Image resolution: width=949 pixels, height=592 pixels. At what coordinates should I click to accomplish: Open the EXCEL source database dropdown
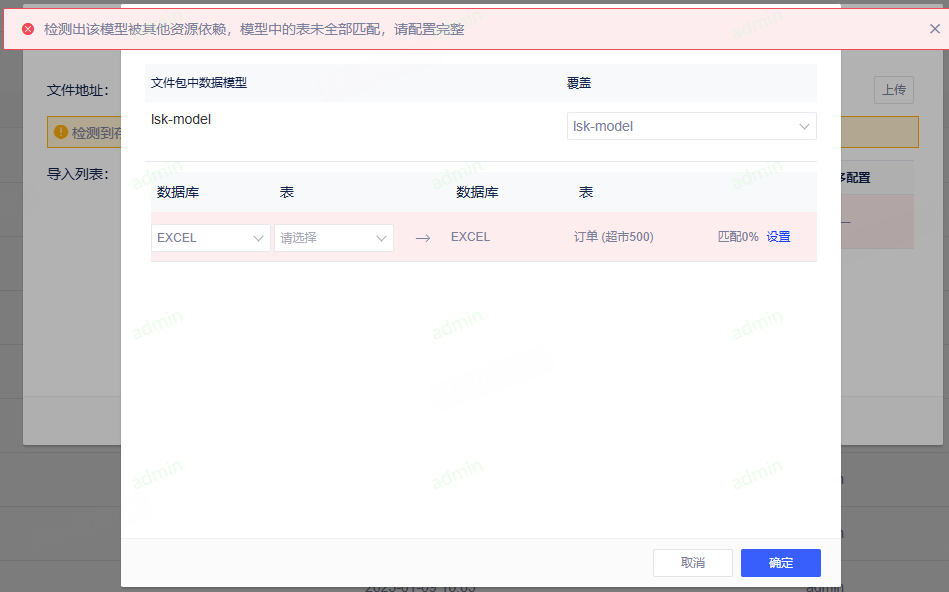(x=210, y=238)
